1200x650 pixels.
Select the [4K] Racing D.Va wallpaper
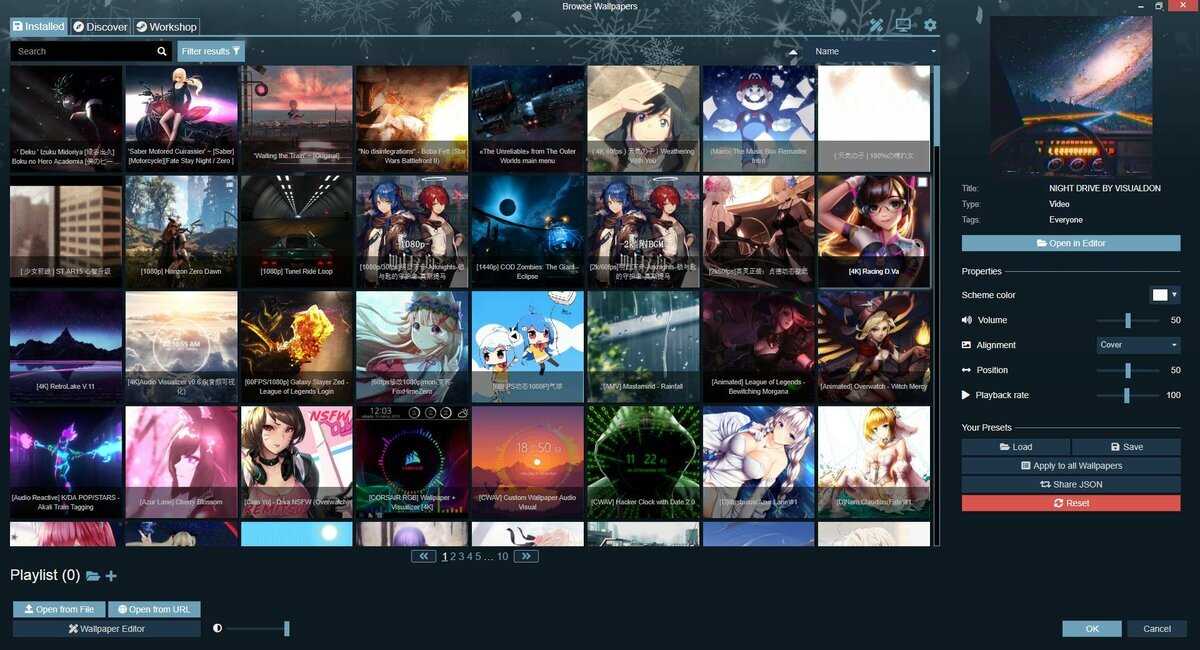coord(874,232)
